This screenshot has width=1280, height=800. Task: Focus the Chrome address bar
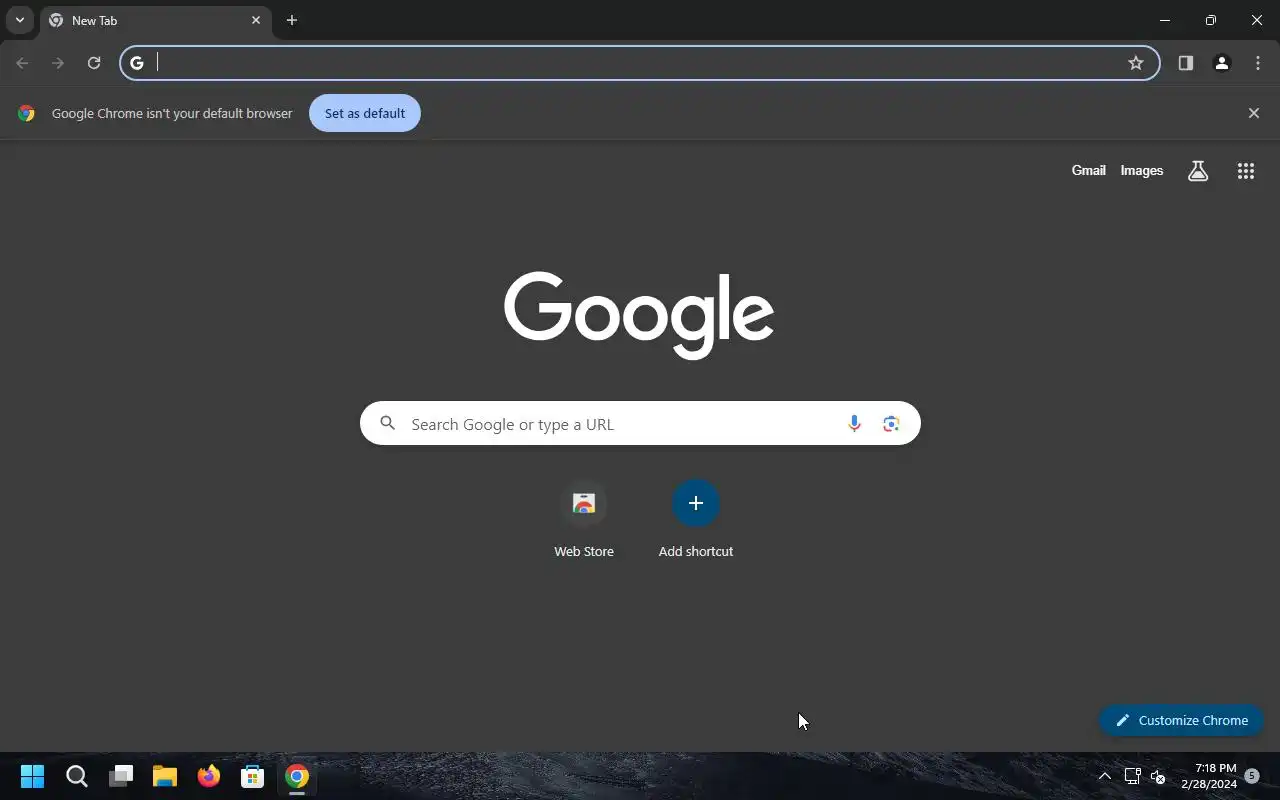[640, 63]
